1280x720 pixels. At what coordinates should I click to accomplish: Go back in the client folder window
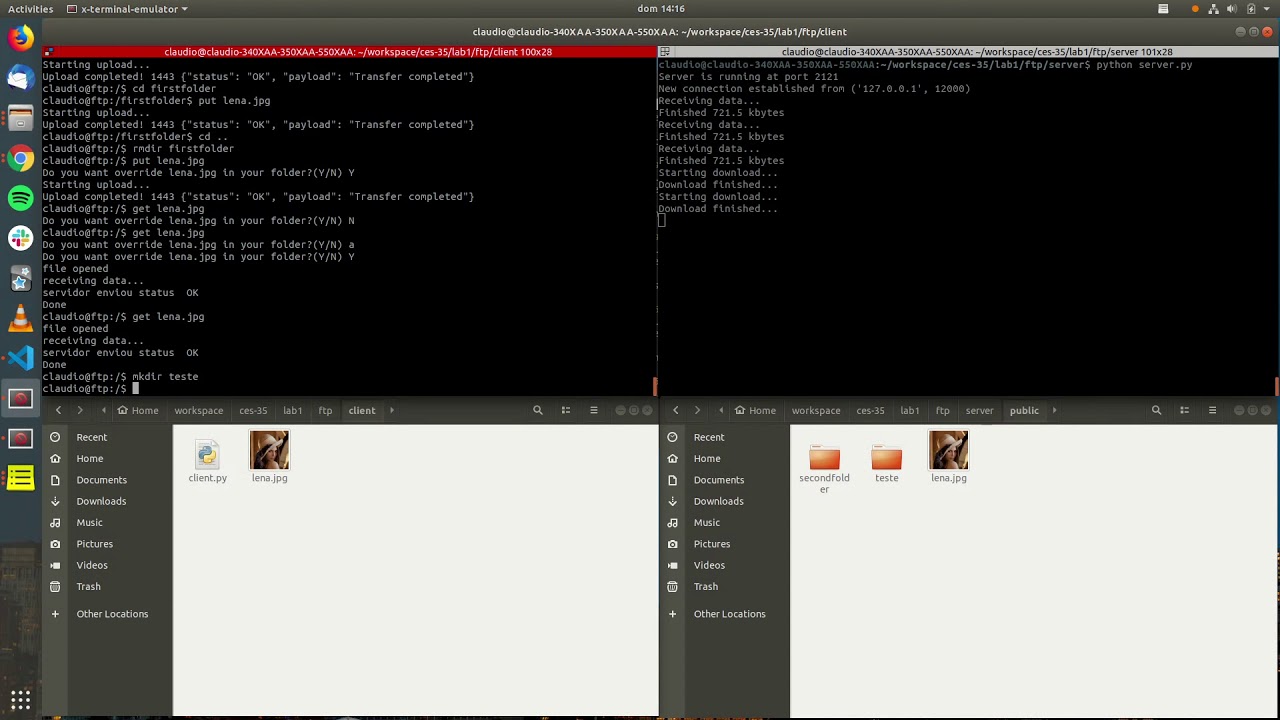coord(58,410)
